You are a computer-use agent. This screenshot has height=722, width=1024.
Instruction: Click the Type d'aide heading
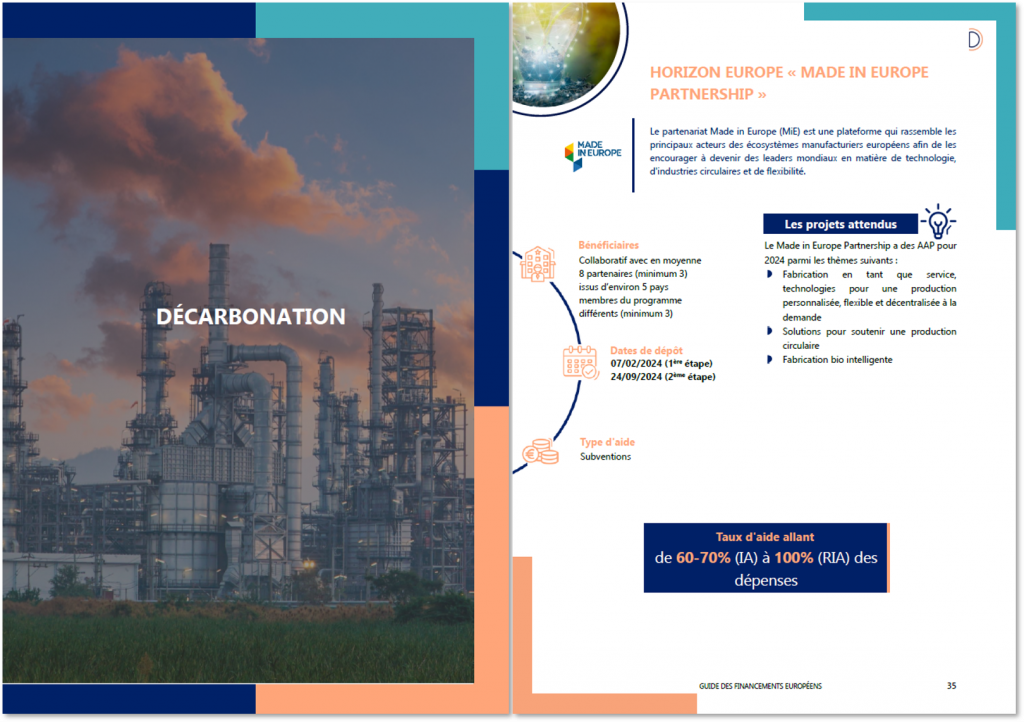point(607,442)
